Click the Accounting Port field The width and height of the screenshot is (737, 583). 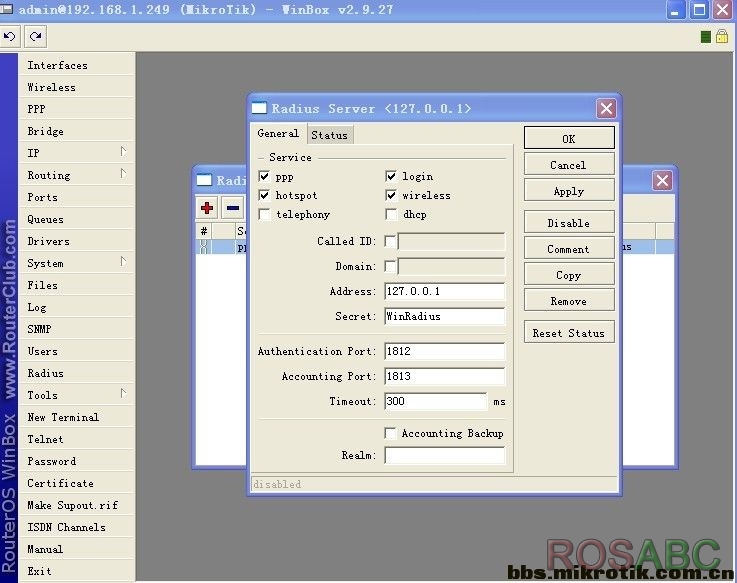445,376
